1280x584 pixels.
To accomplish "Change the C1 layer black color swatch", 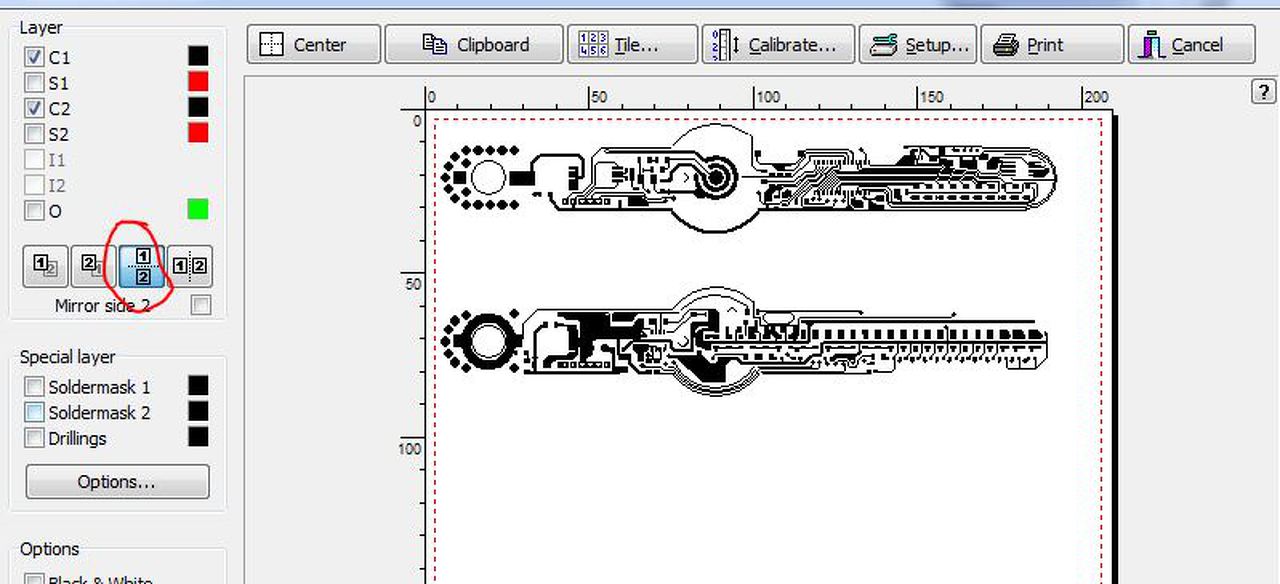I will tap(198, 56).
